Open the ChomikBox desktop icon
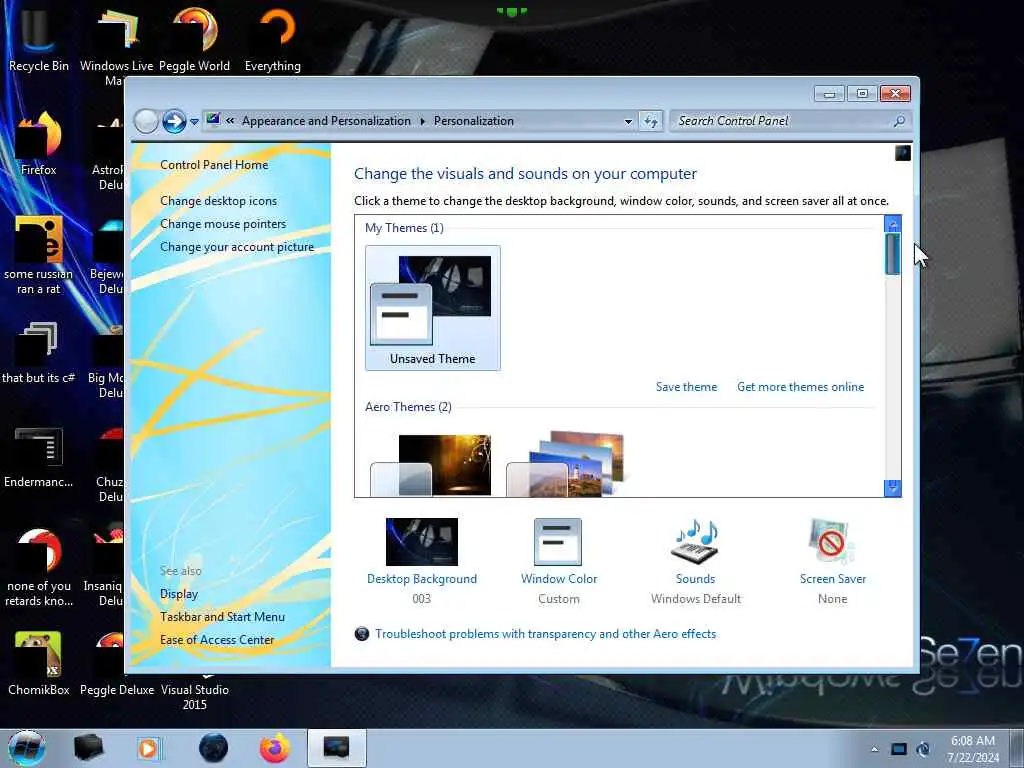 click(38, 663)
